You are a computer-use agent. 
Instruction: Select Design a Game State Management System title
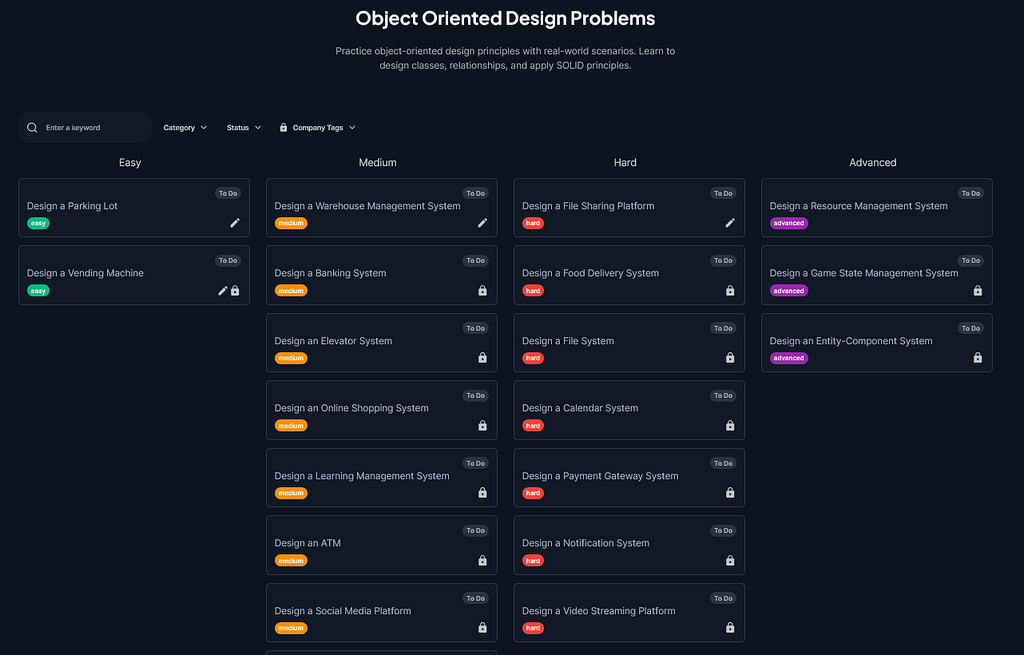tap(864, 273)
